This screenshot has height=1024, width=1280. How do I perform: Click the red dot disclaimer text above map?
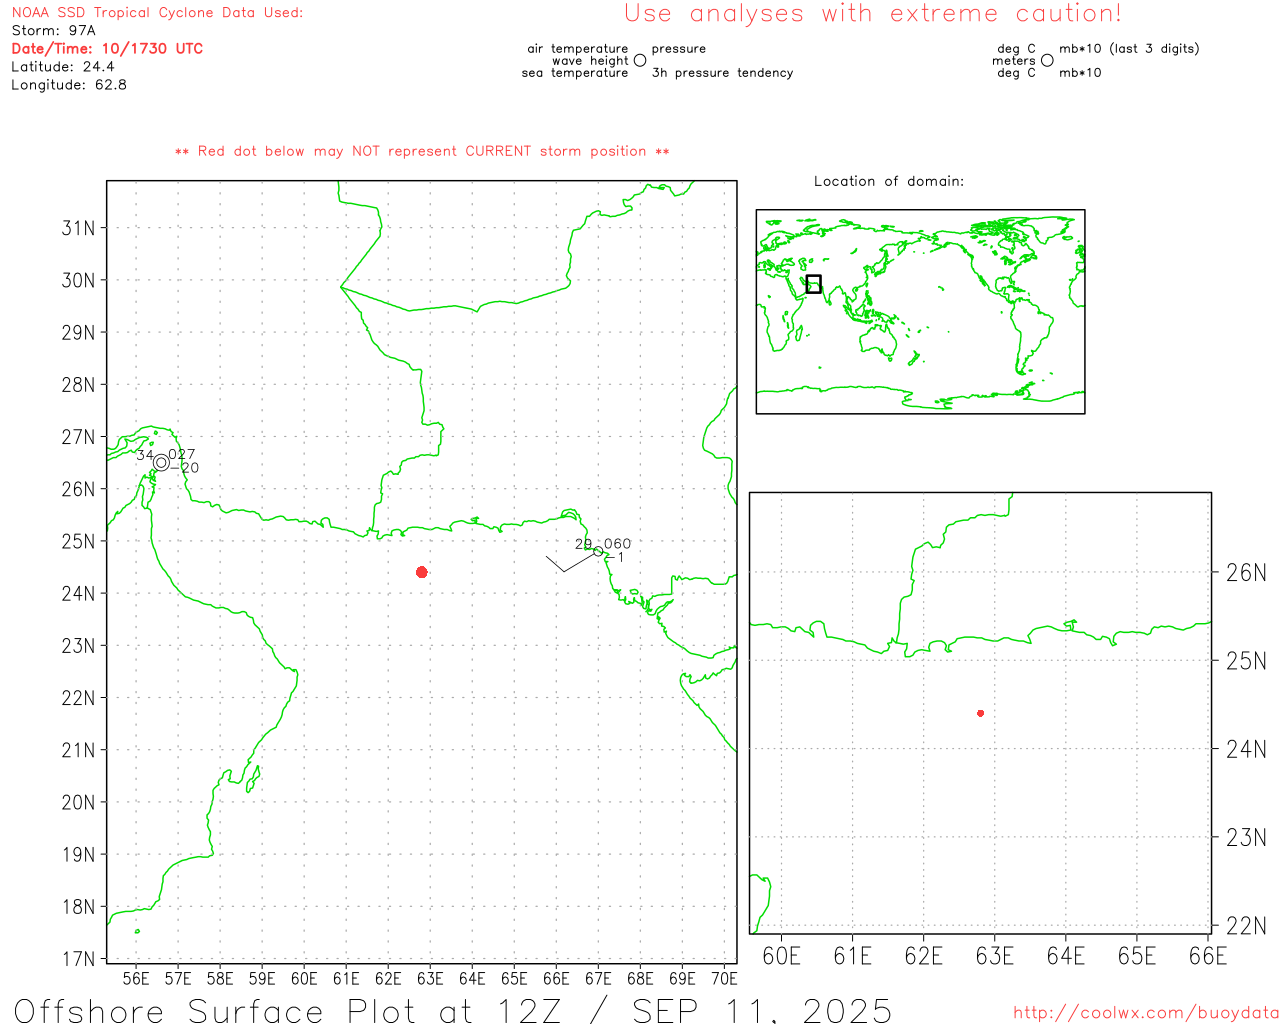point(422,151)
